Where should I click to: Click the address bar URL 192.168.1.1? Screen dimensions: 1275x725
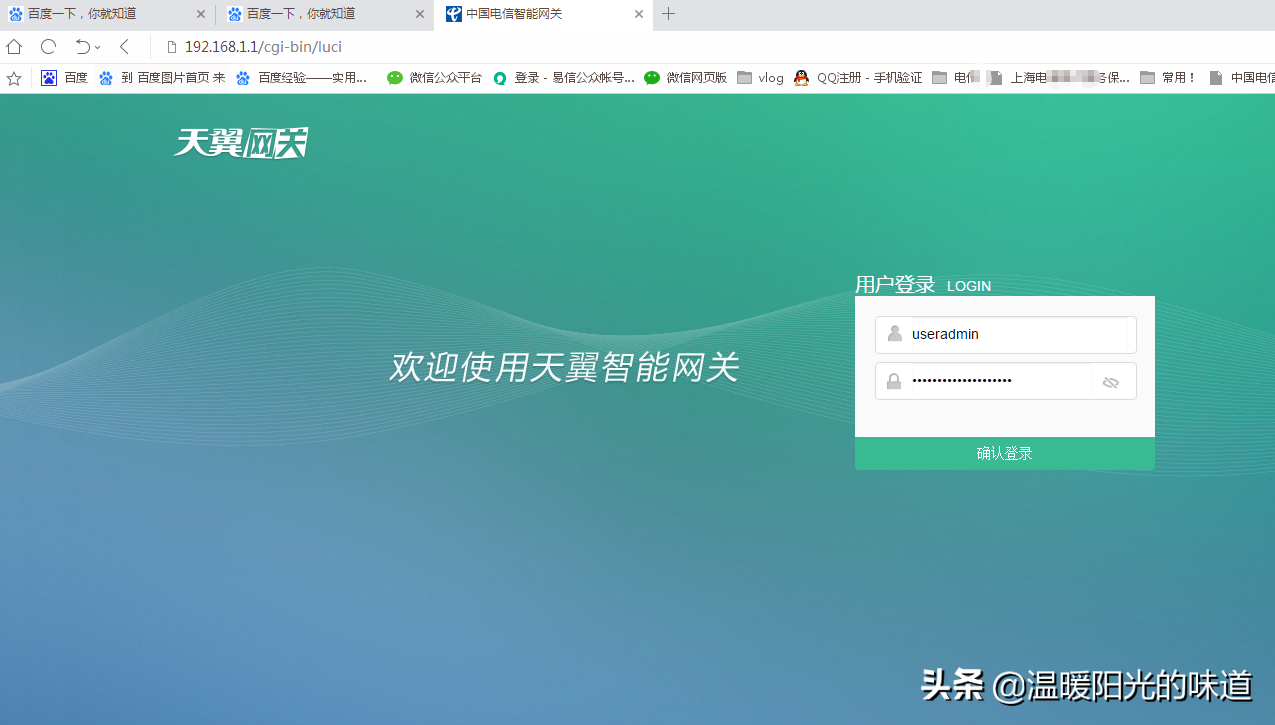pos(263,47)
